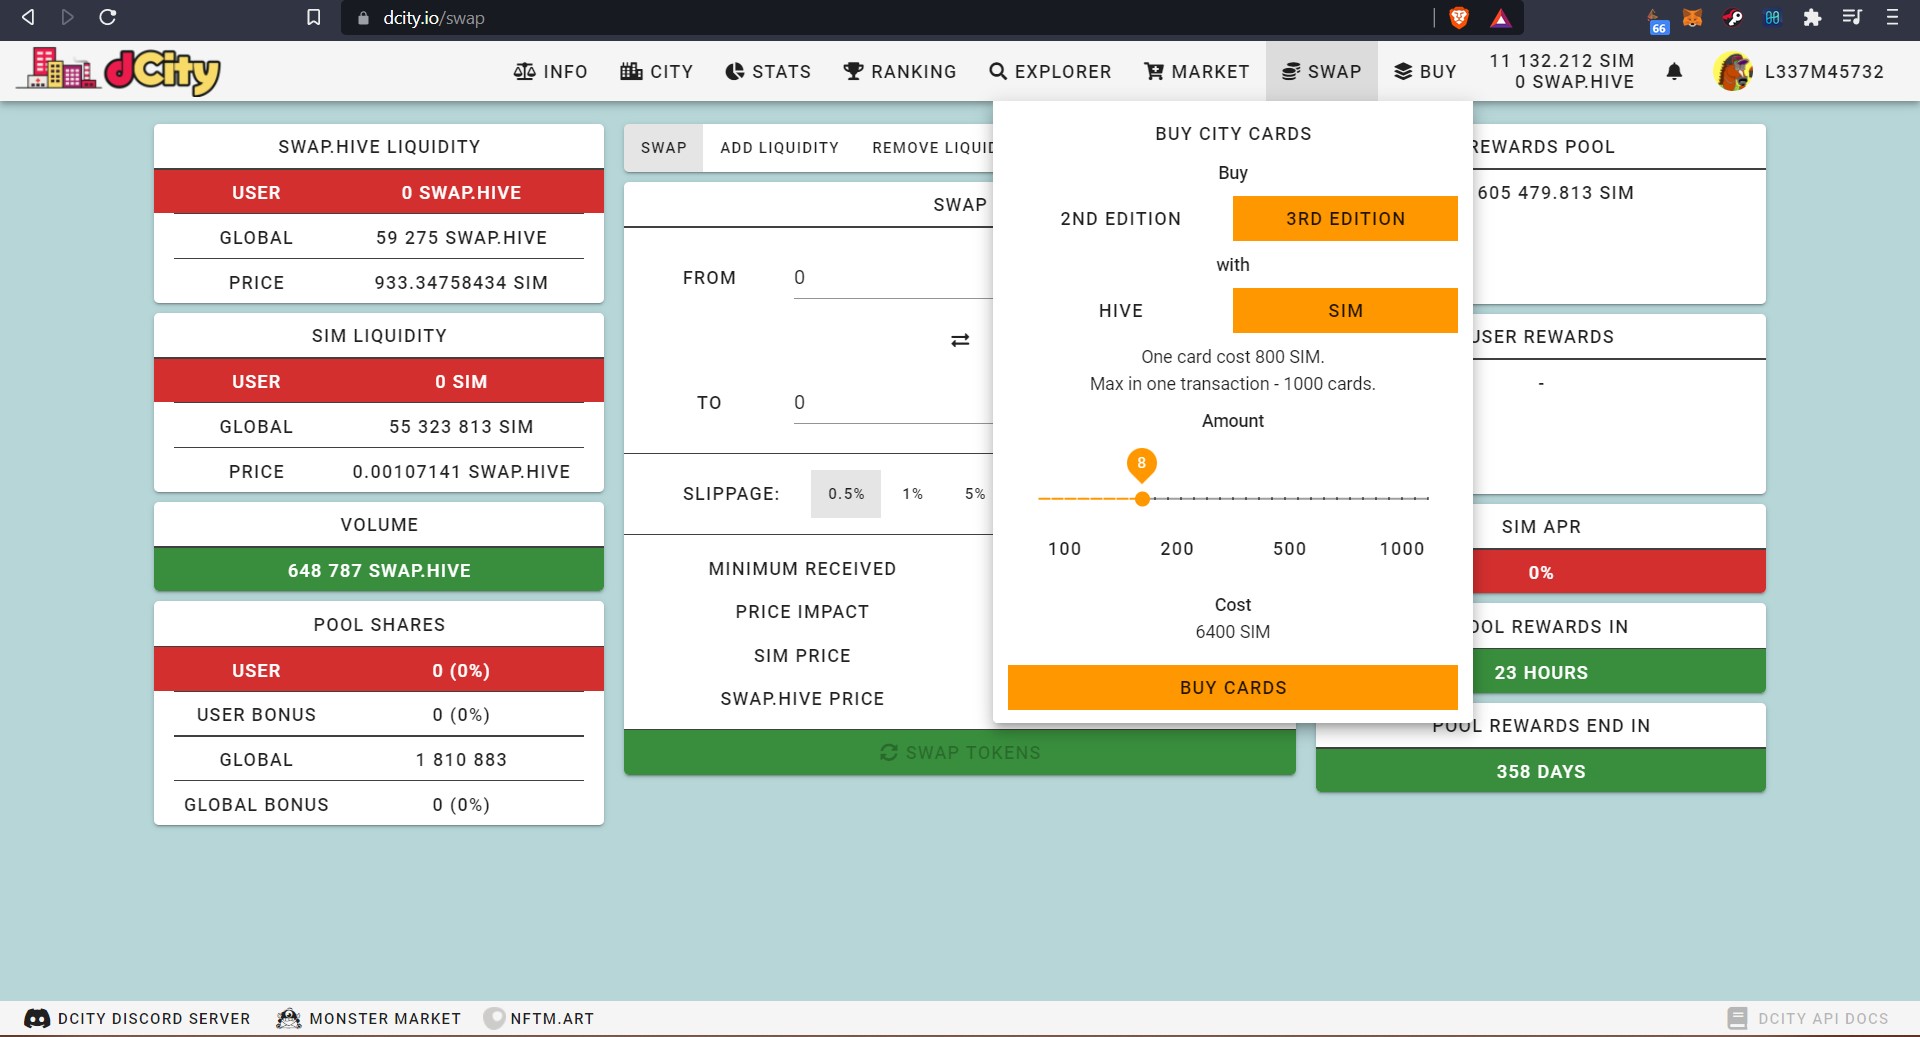This screenshot has width=1920, height=1037.
Task: Open notifications bell icon
Action: tap(1674, 71)
